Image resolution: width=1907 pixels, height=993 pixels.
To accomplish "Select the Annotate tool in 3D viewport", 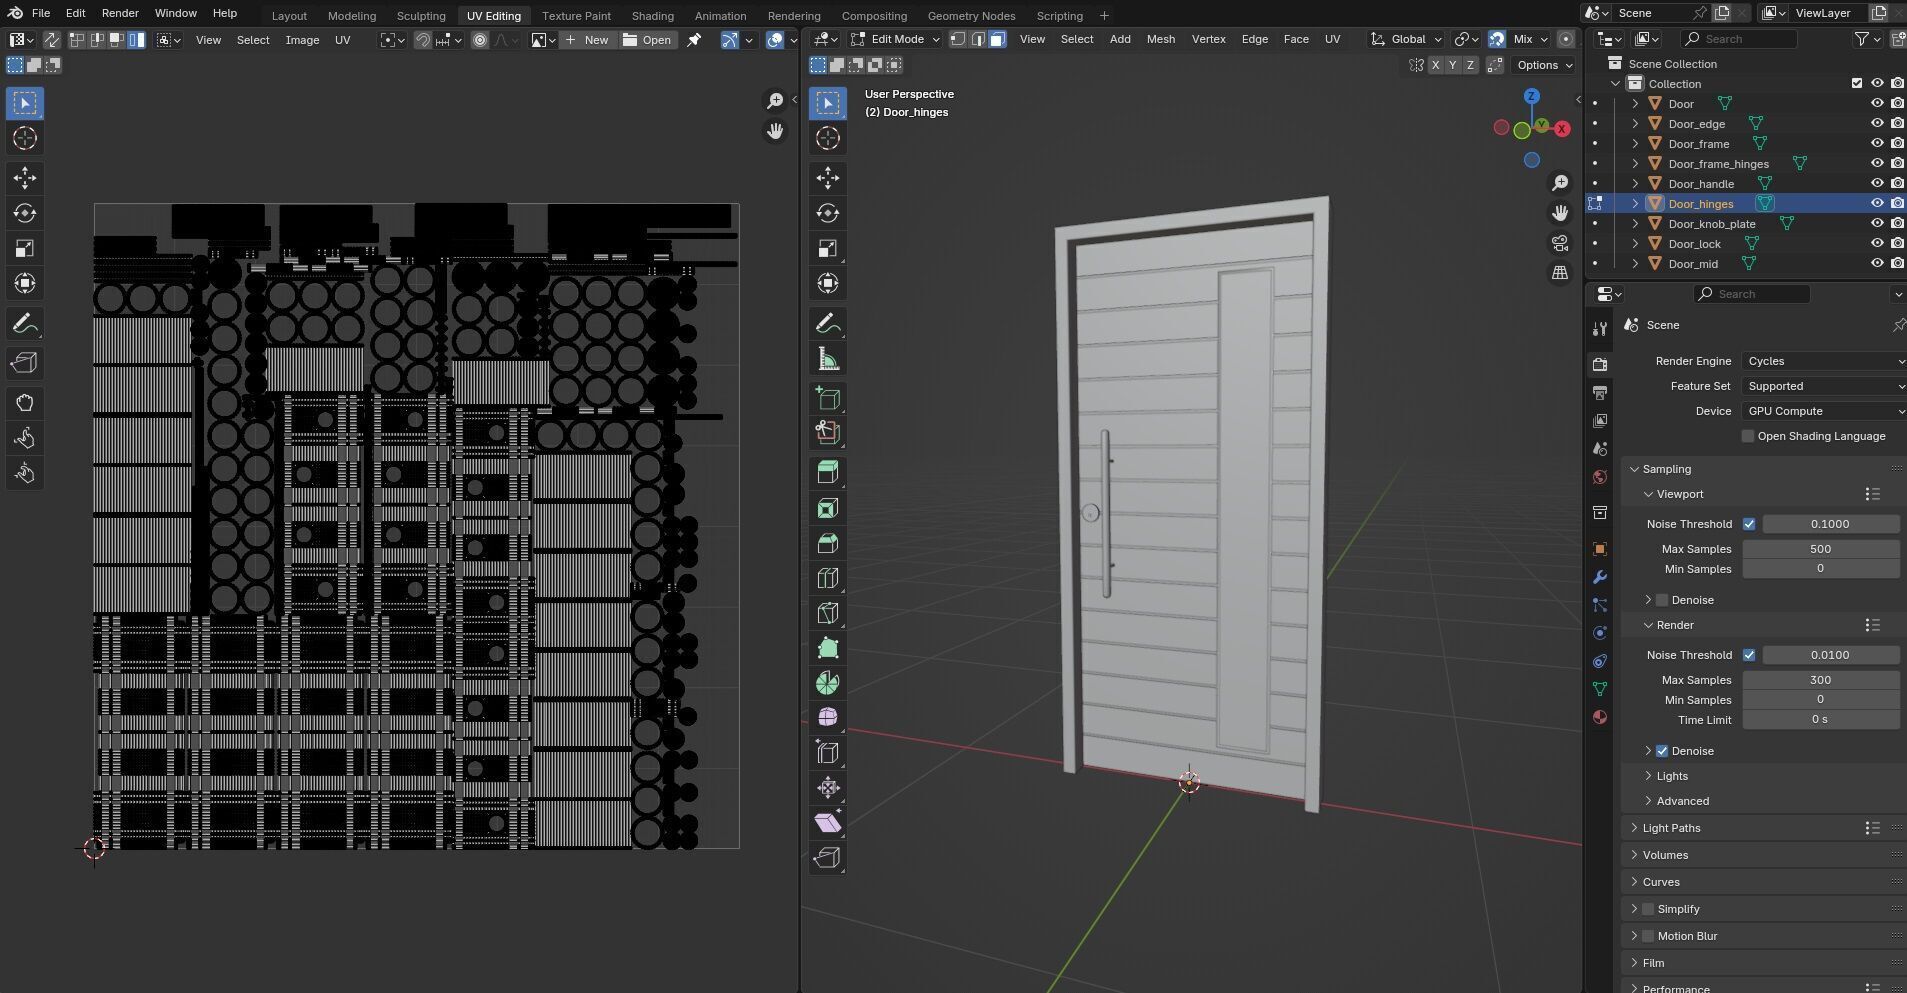I will pyautogui.click(x=827, y=323).
